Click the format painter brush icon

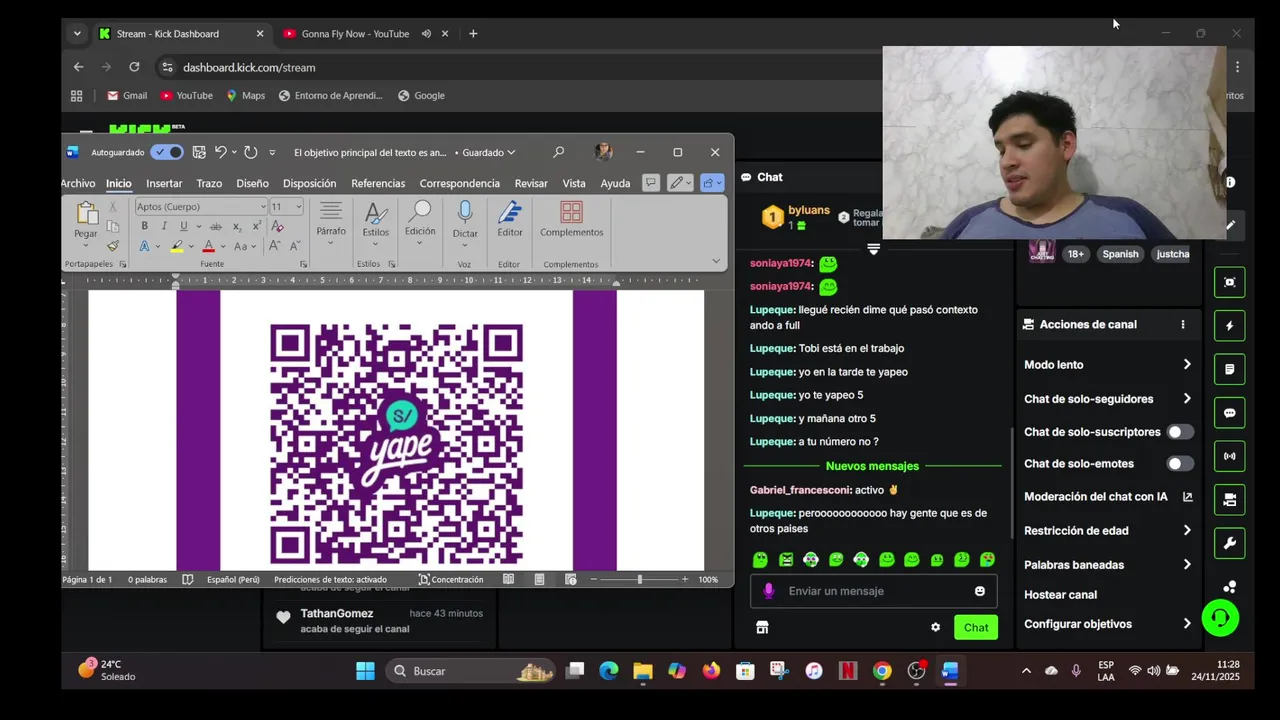[x=113, y=246]
